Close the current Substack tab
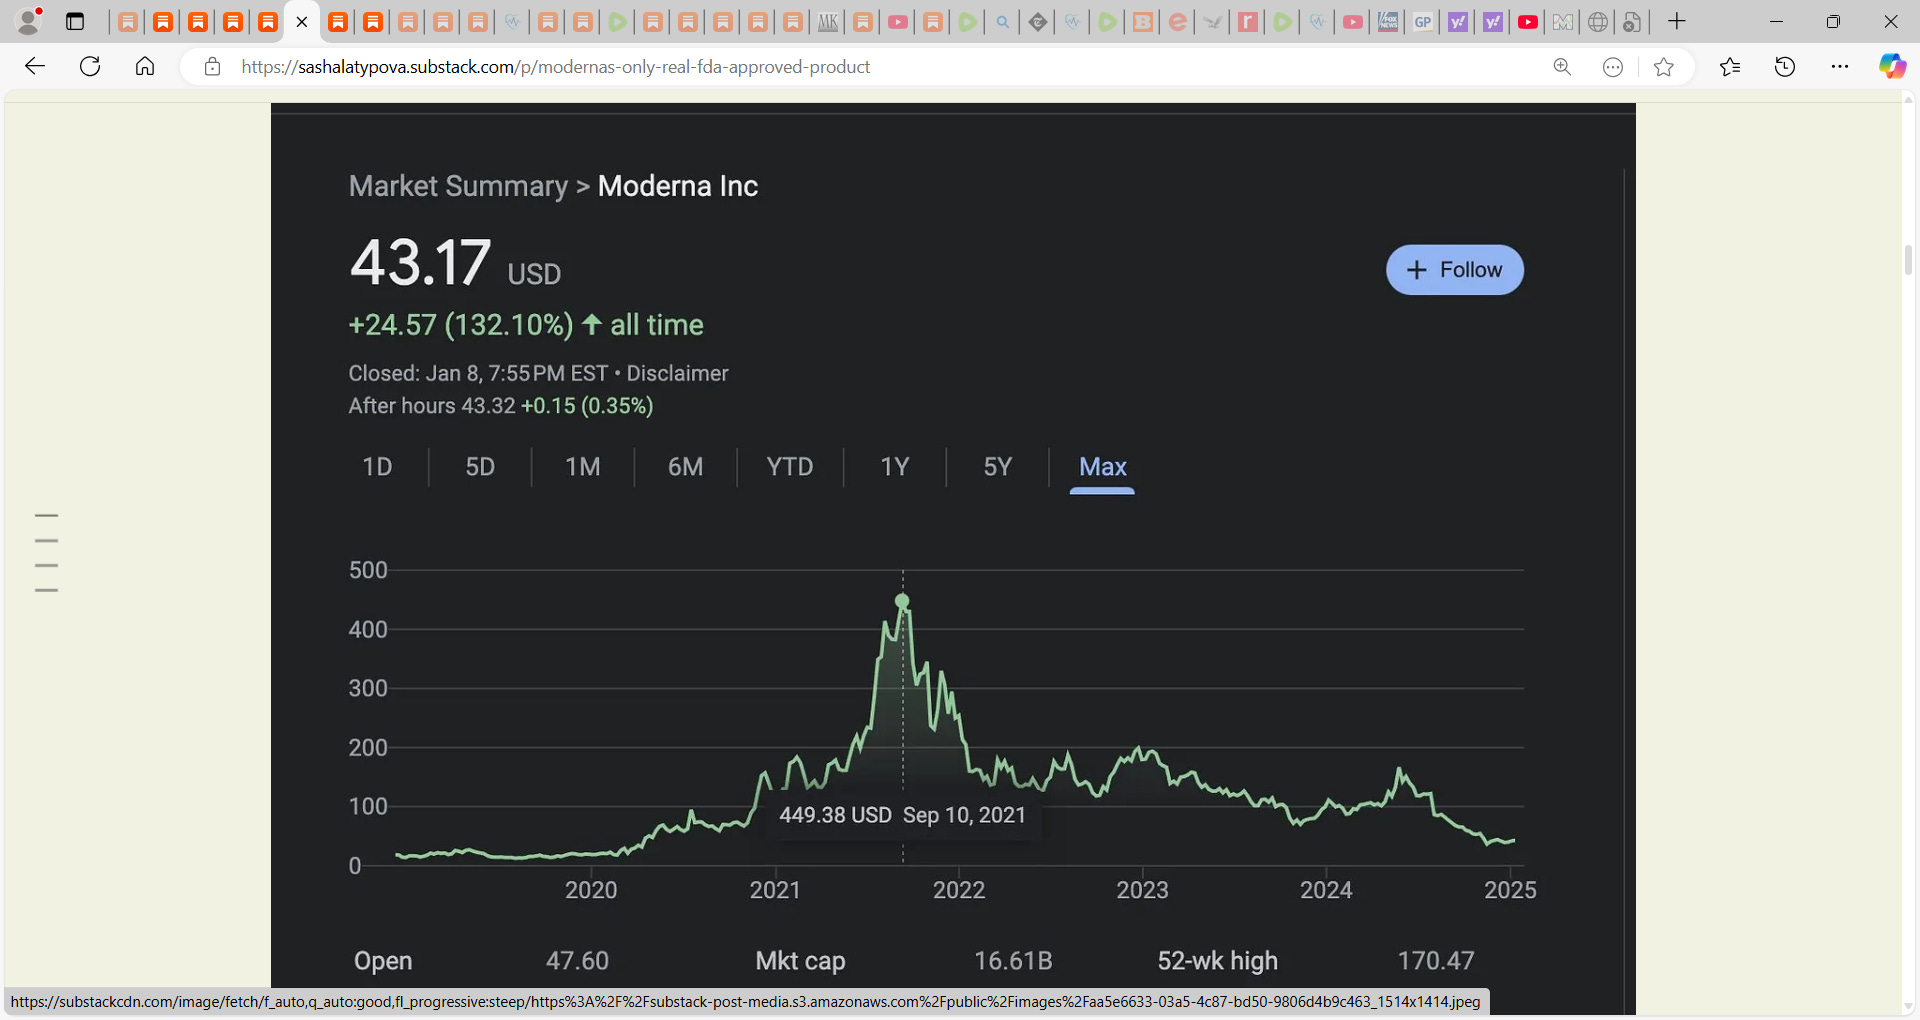The height and width of the screenshot is (1020, 1920). 302,22
